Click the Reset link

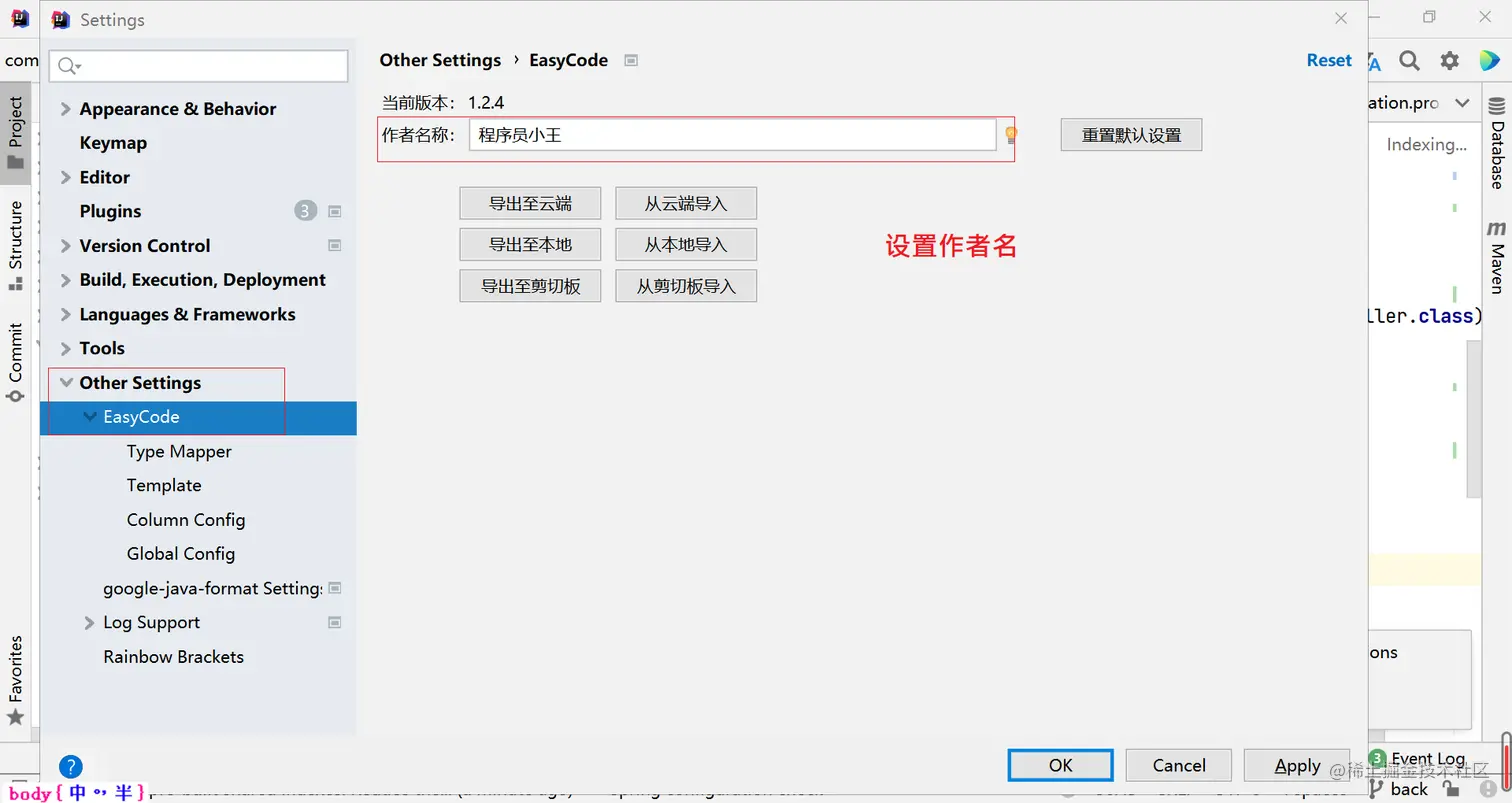pyautogui.click(x=1329, y=60)
